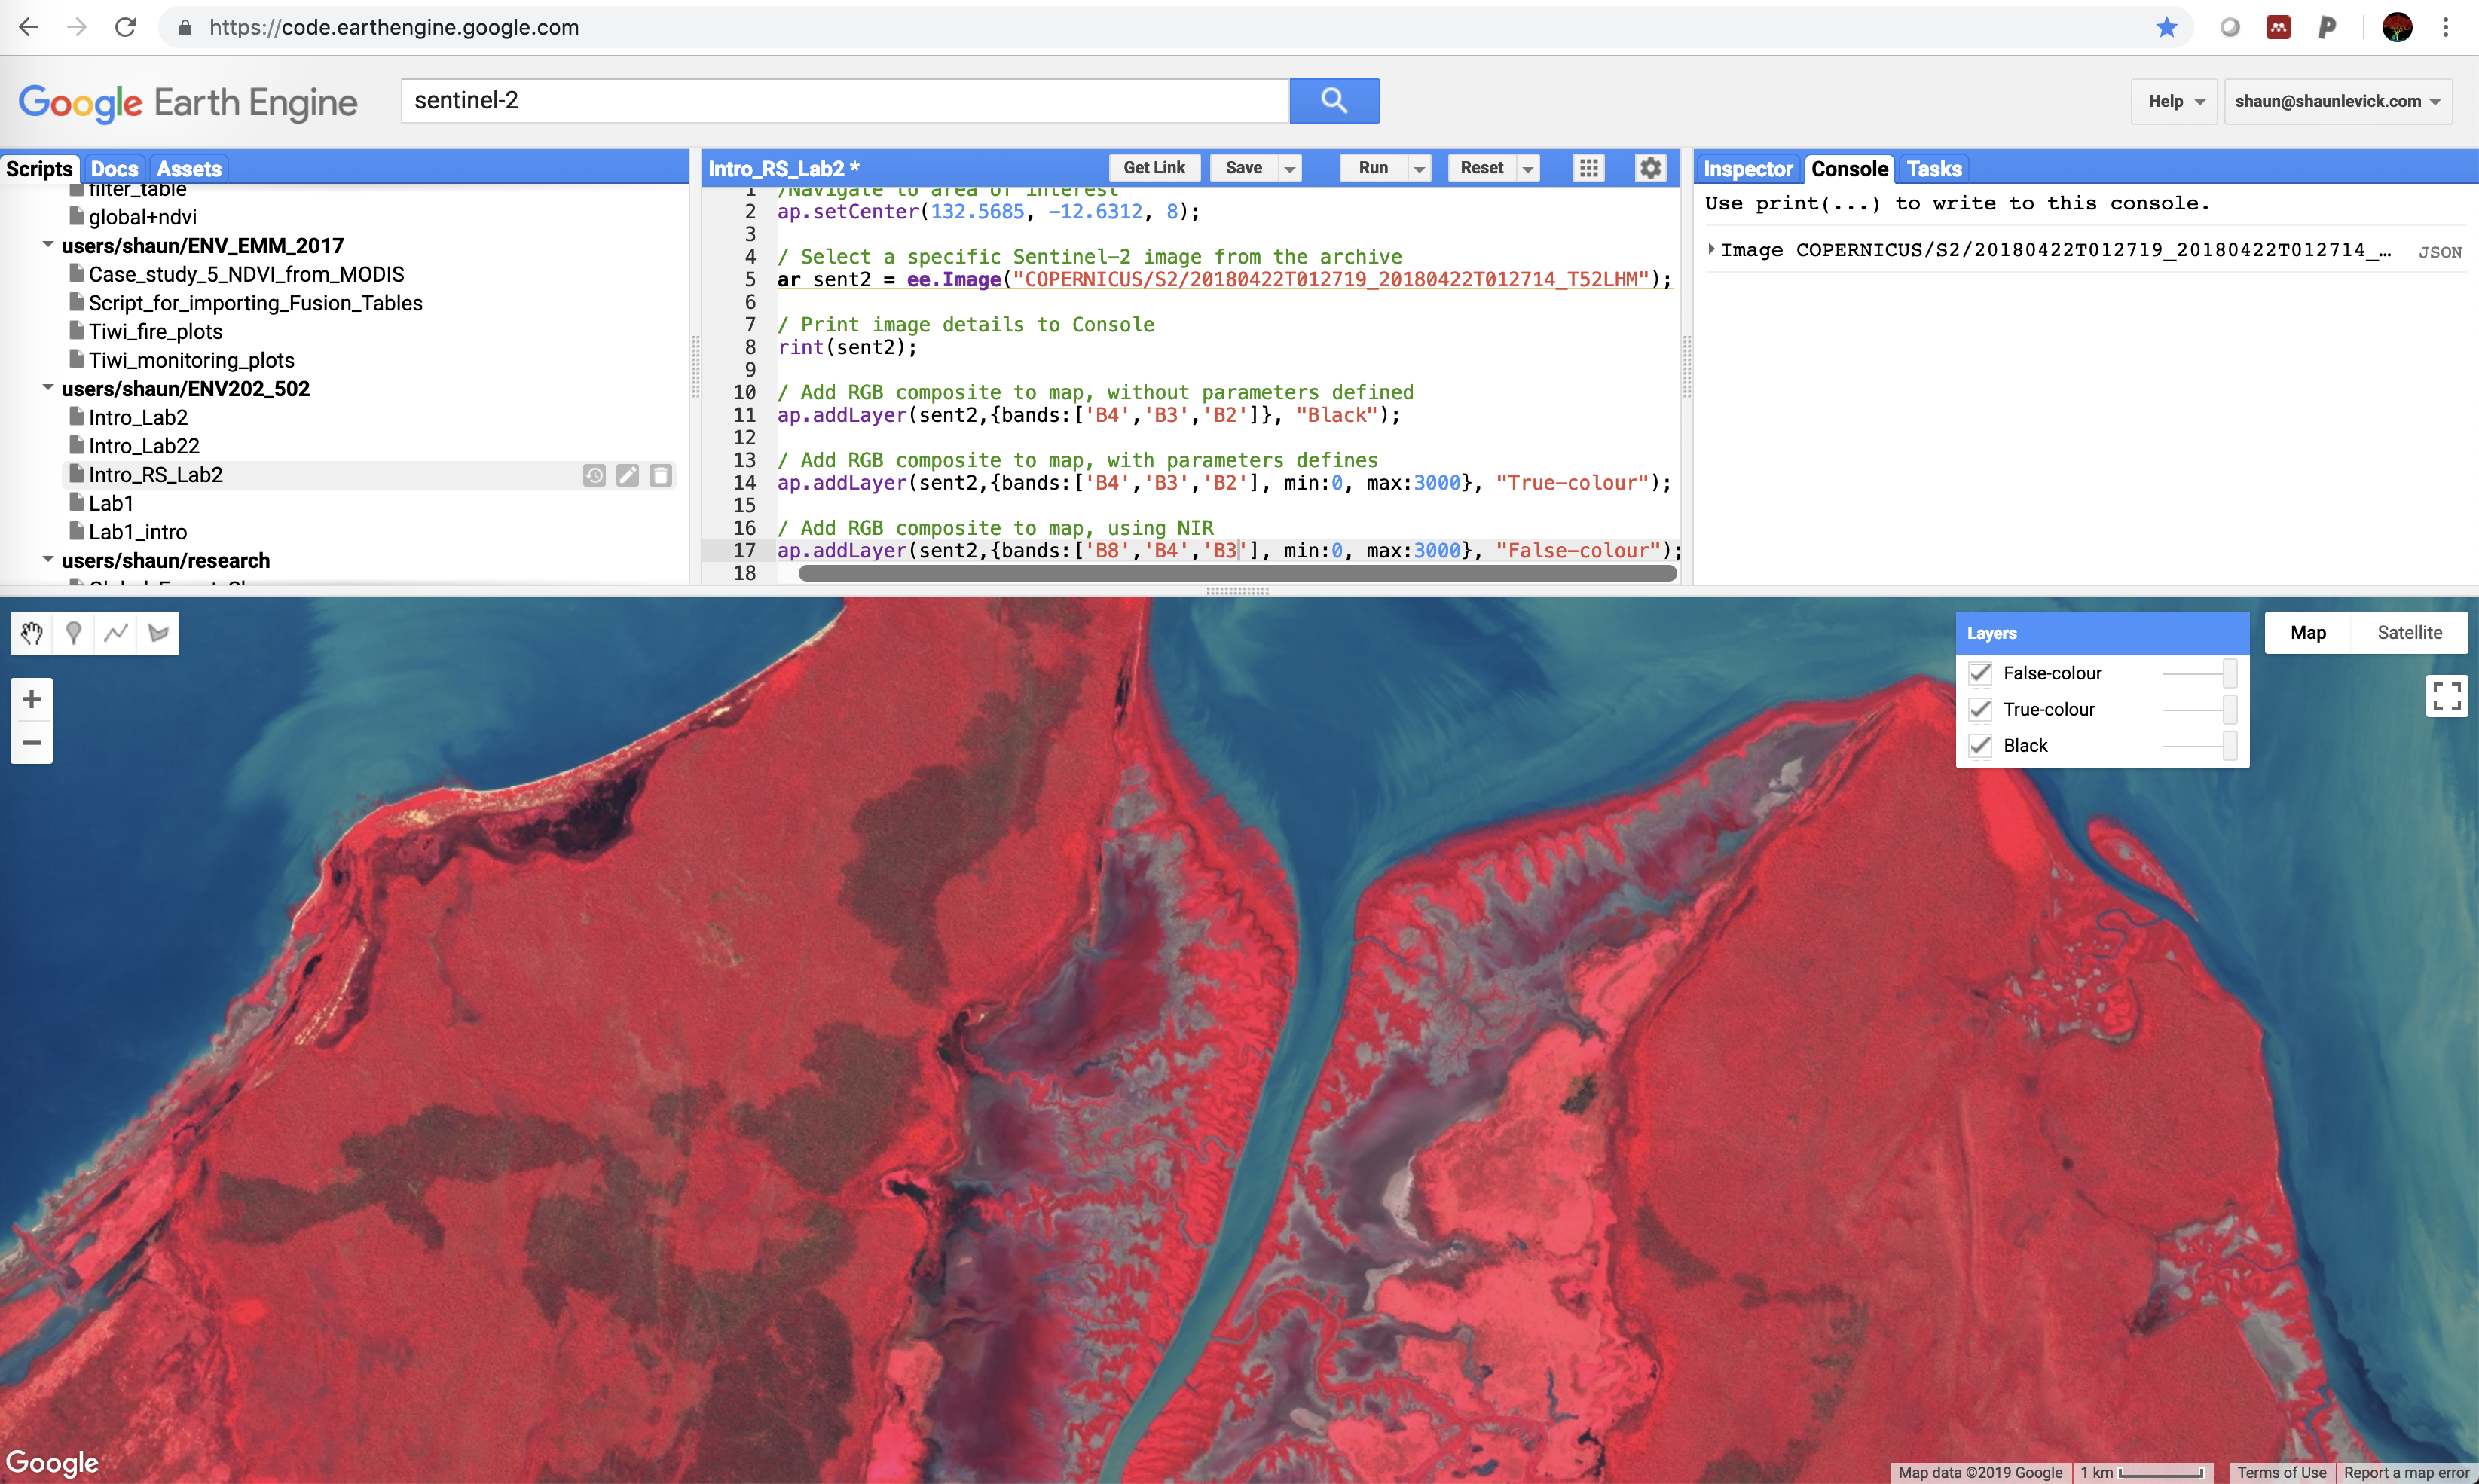Screen dimensions: 2479x1484
Task: Click the rename icon for Intro_RS_Lab2
Action: [627, 475]
